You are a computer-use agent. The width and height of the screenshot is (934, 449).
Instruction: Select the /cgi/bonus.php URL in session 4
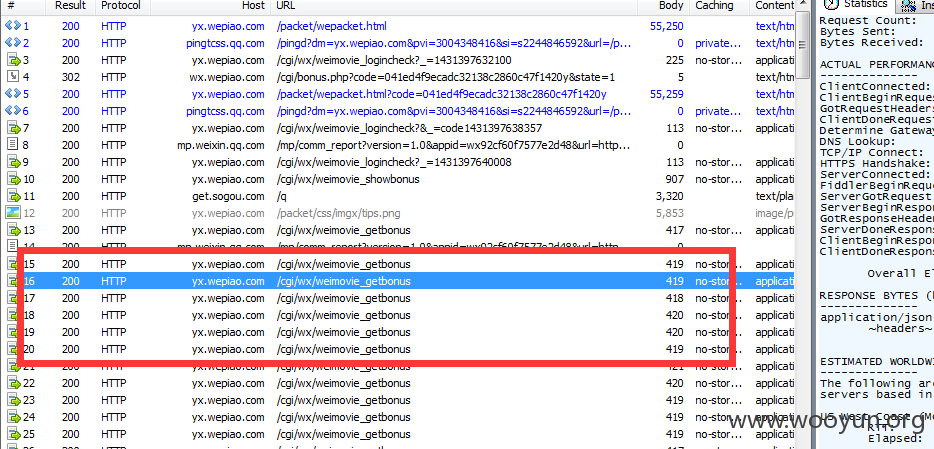(446, 77)
